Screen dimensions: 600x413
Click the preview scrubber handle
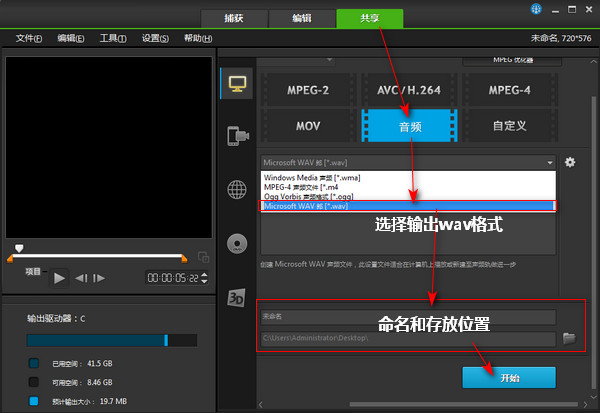pyautogui.click(x=19, y=248)
